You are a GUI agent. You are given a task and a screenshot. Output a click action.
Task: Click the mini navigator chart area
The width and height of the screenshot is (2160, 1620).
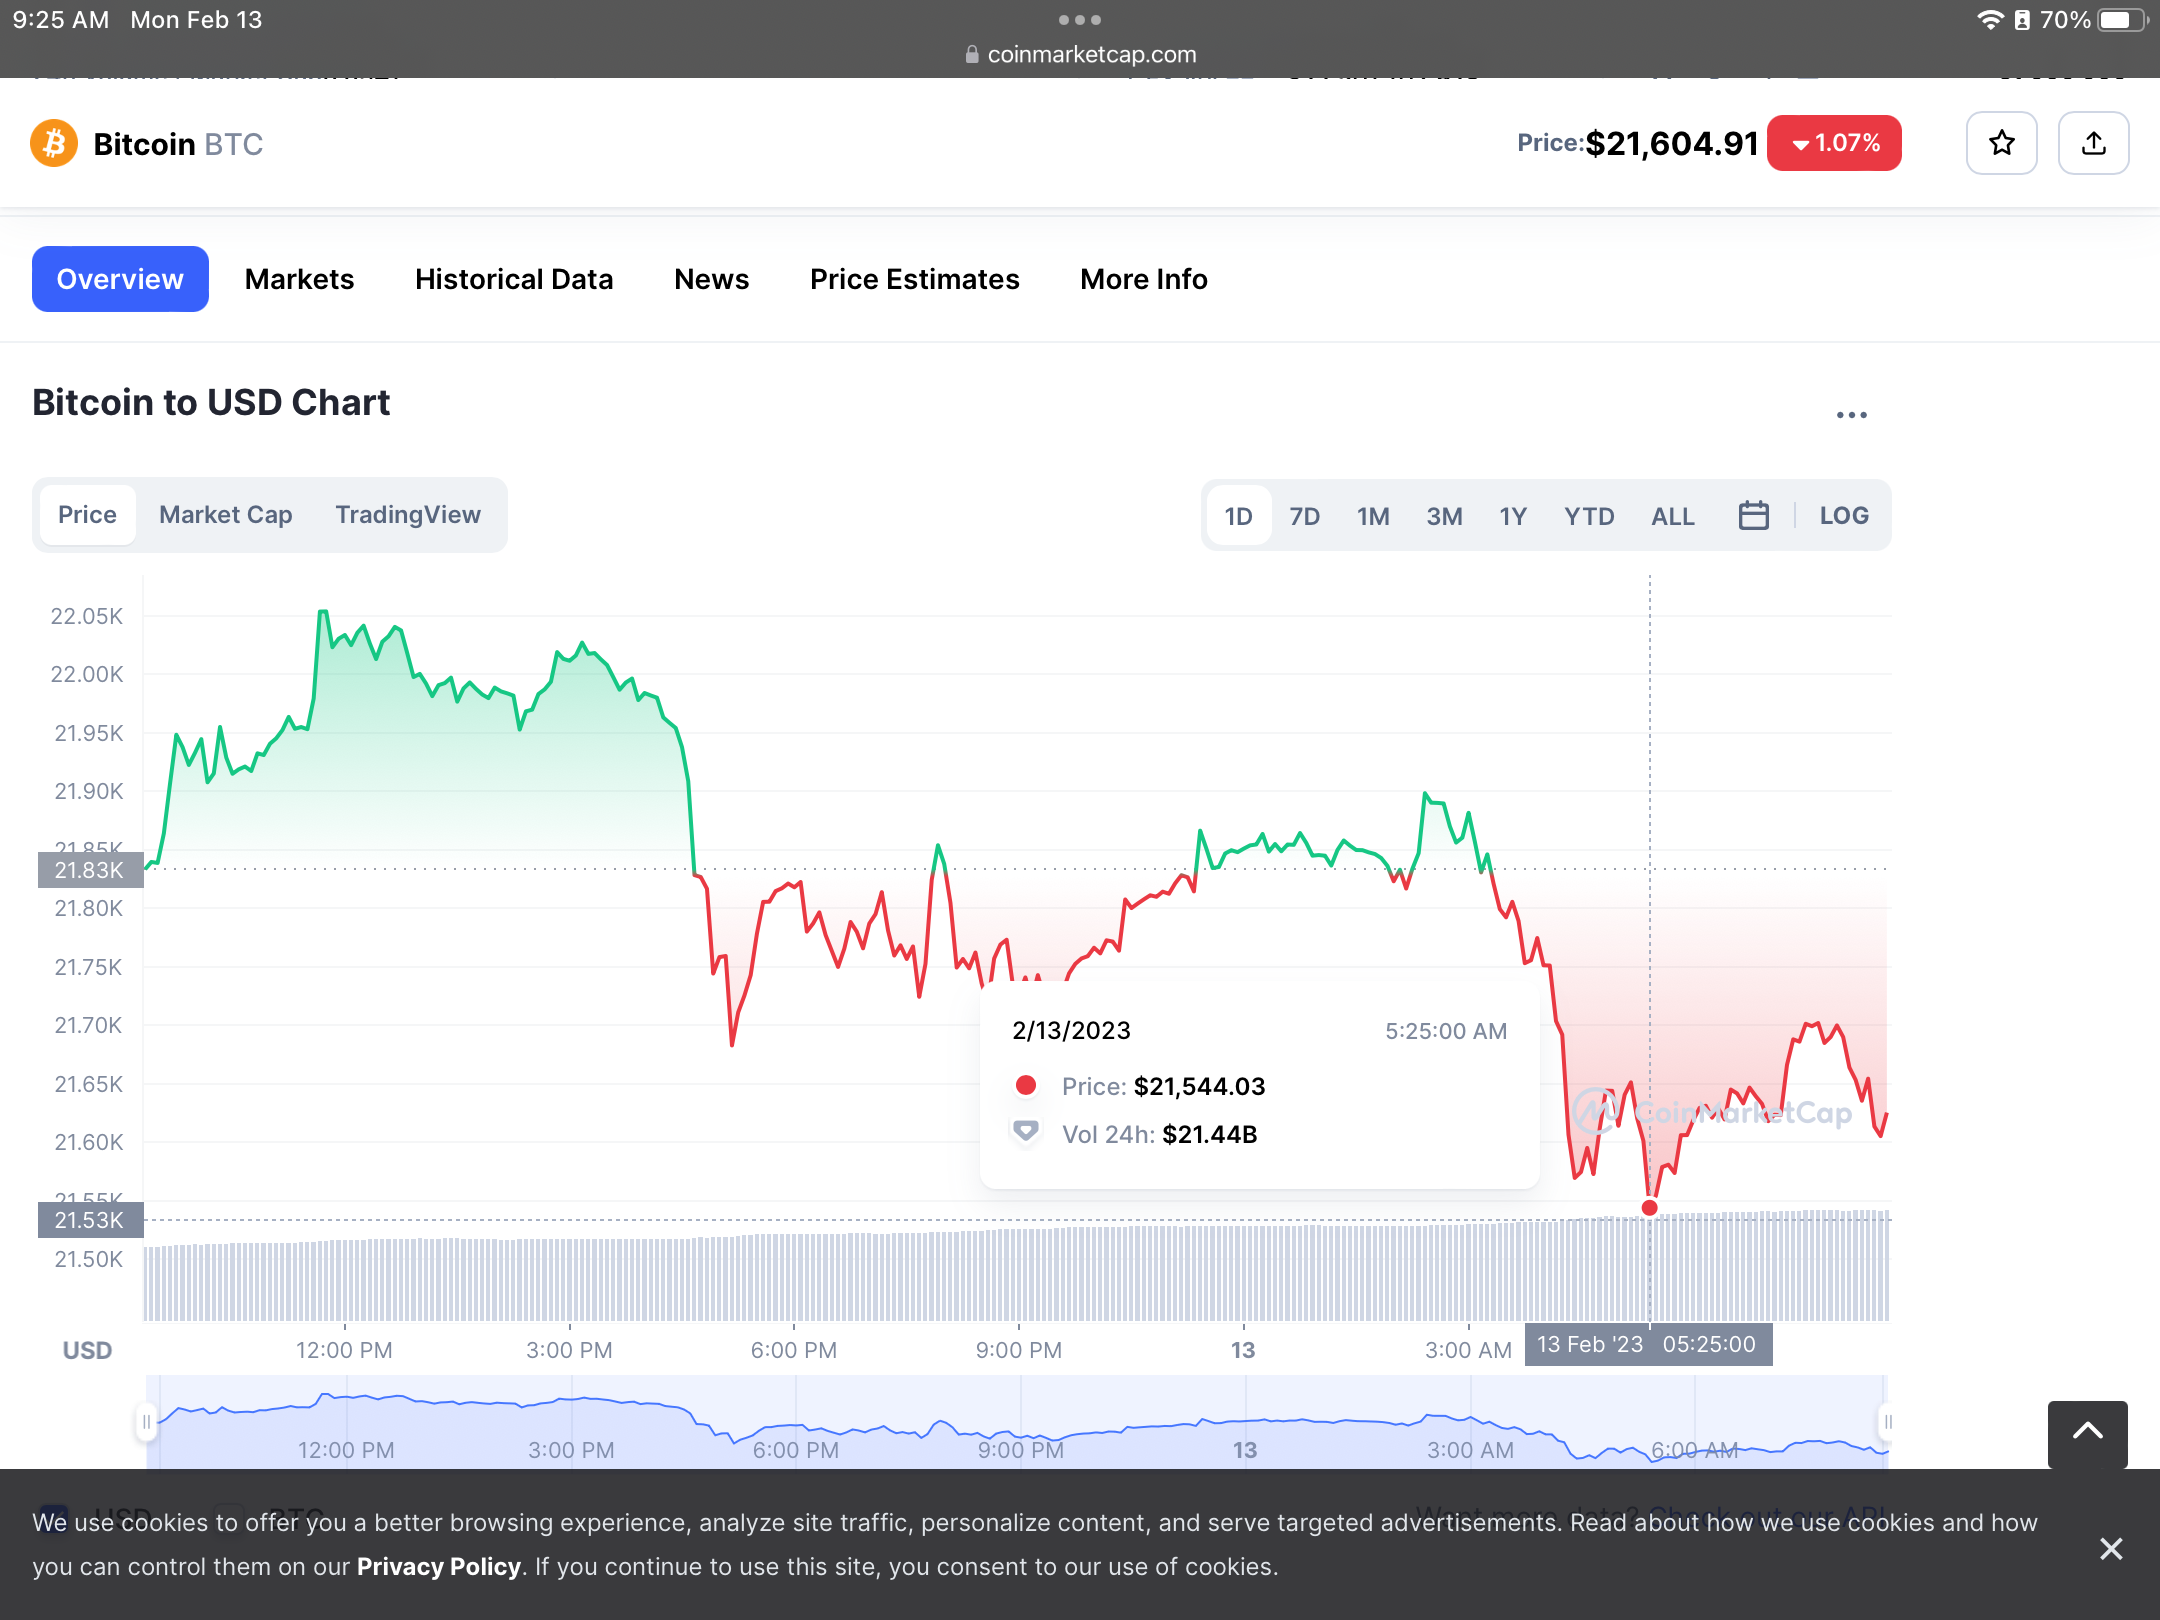1017,1422
